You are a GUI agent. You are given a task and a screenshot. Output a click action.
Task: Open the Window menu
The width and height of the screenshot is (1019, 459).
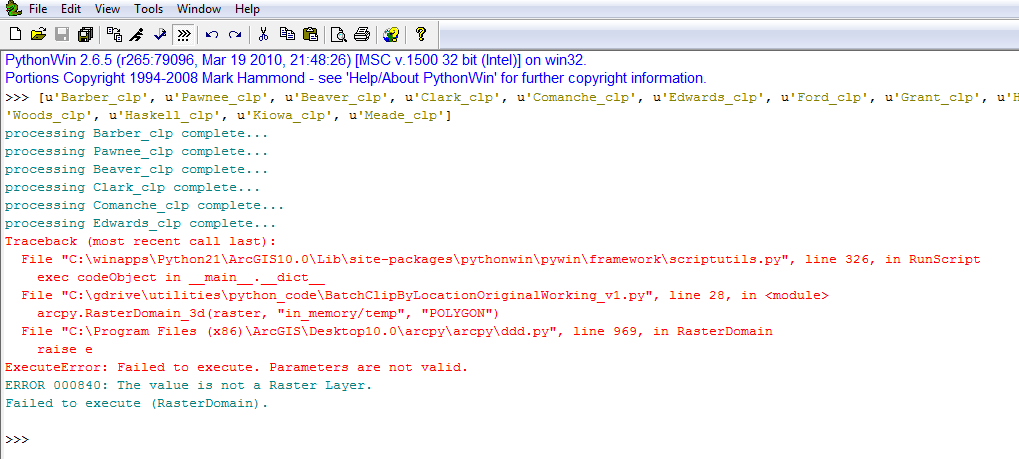(199, 9)
